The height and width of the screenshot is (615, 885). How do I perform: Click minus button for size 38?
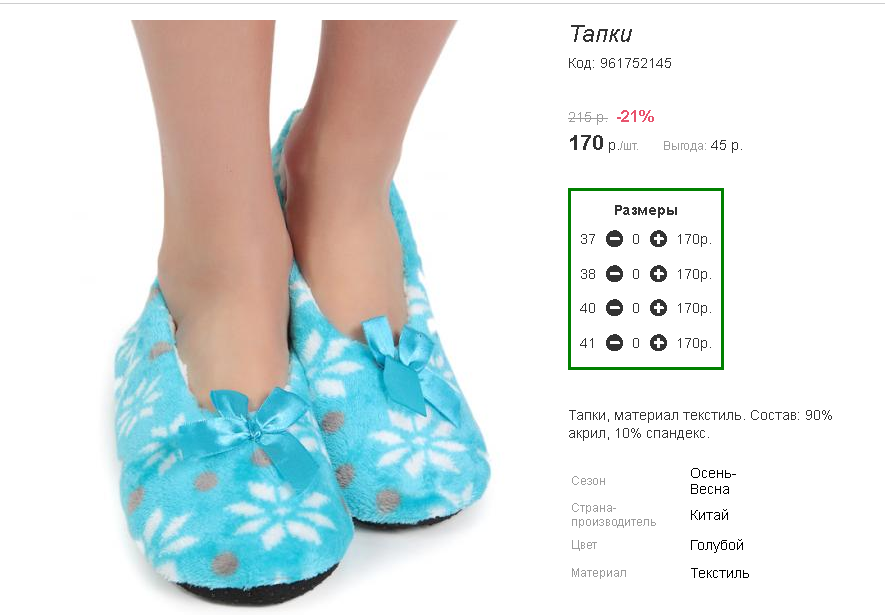tap(614, 274)
